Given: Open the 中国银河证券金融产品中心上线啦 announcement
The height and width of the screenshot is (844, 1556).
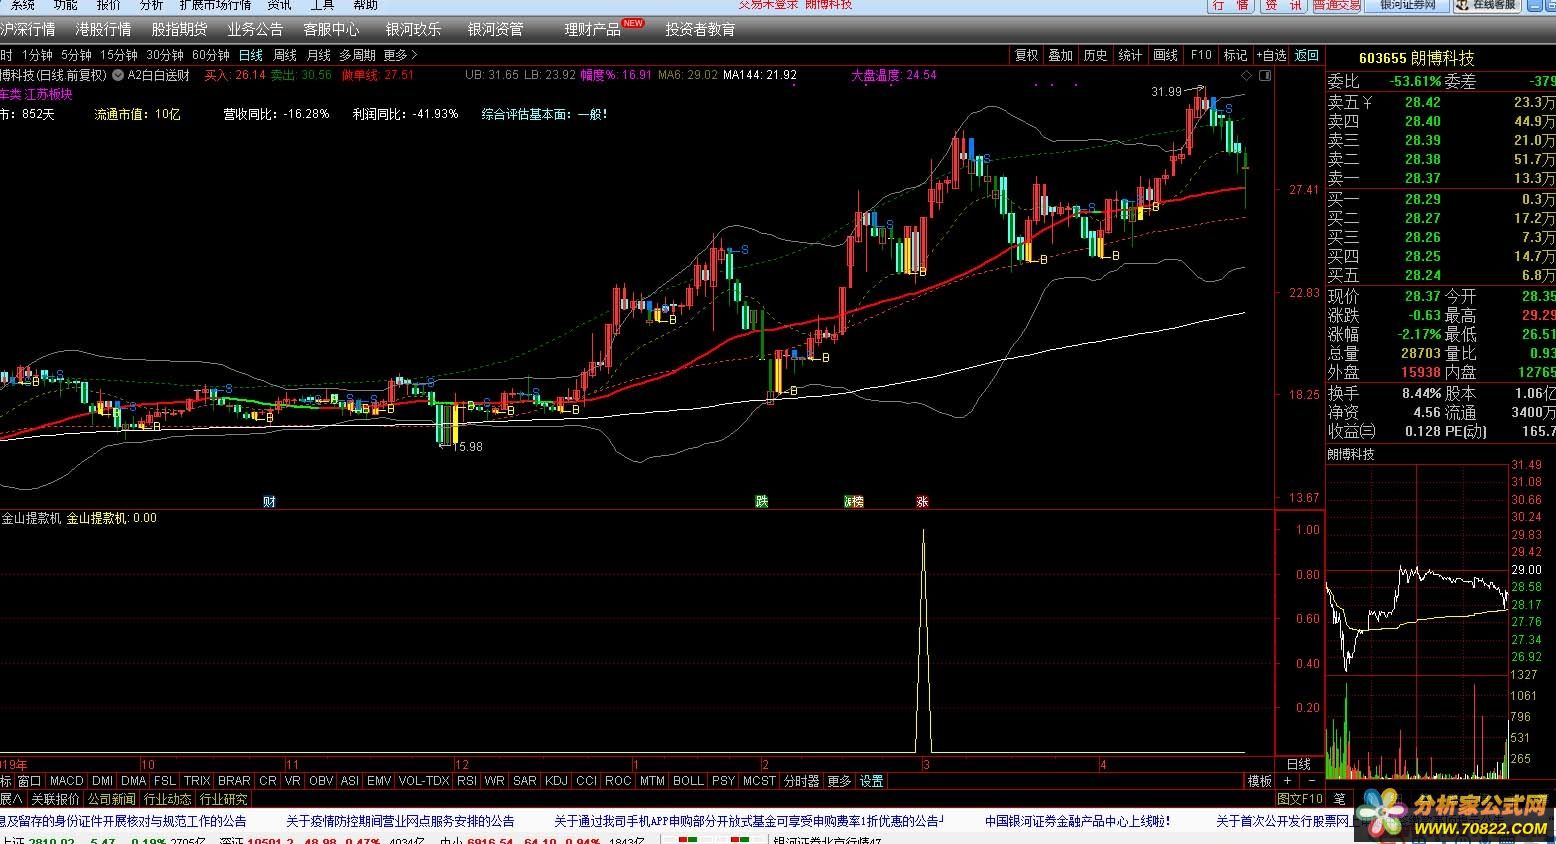Looking at the screenshot, I should pyautogui.click(x=1077, y=821).
